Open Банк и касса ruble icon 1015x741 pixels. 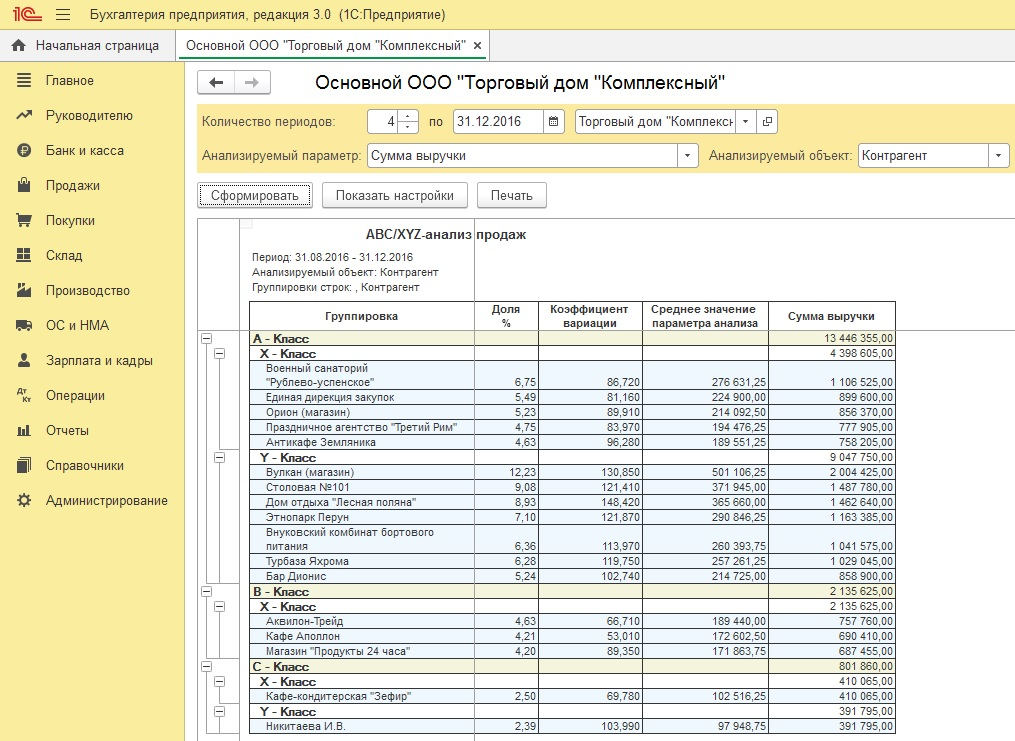tap(24, 150)
